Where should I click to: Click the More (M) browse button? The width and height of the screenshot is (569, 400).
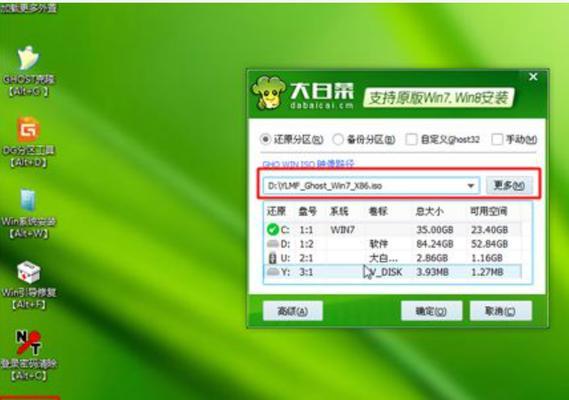point(509,185)
